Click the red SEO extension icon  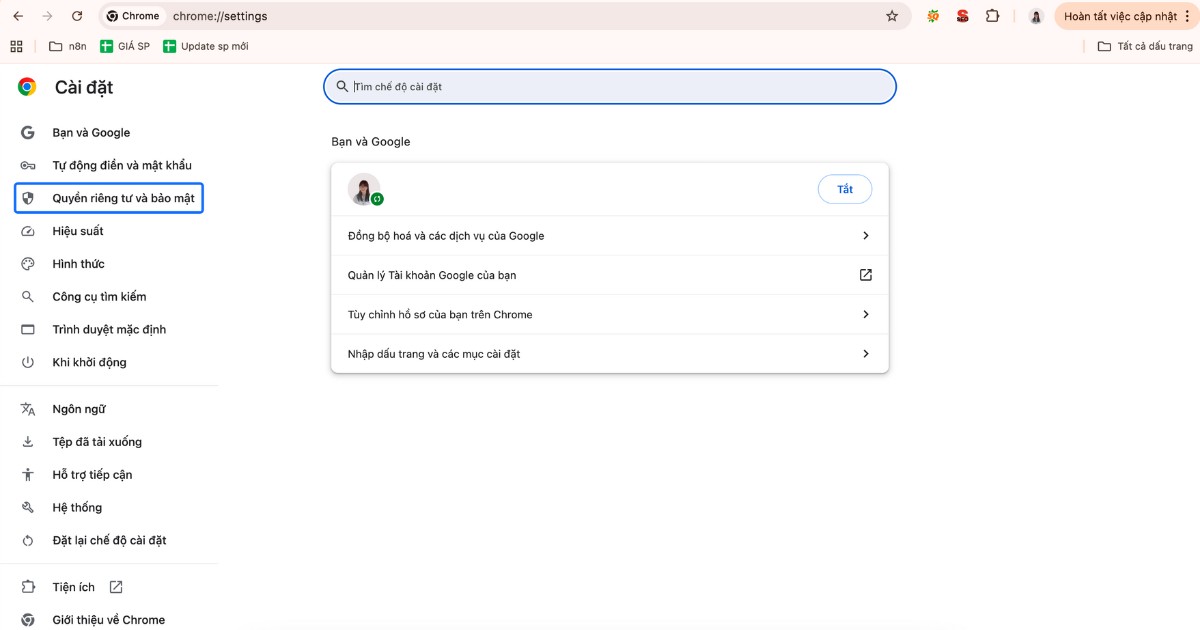pos(961,16)
